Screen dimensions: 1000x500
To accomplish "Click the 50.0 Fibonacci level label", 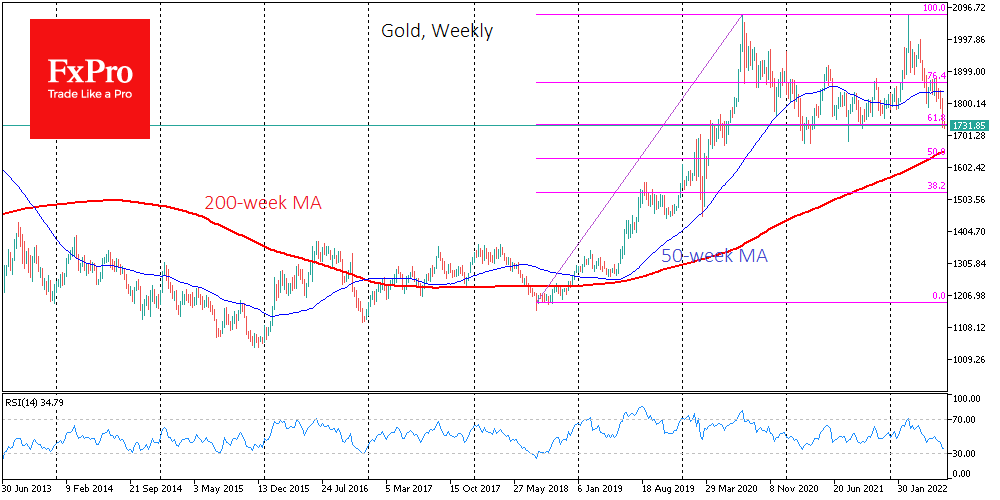I will tap(936, 152).
